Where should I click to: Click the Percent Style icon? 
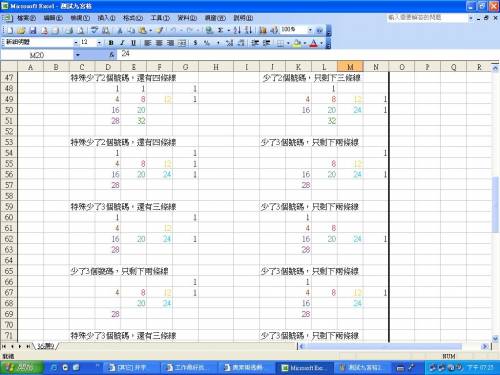207,43
